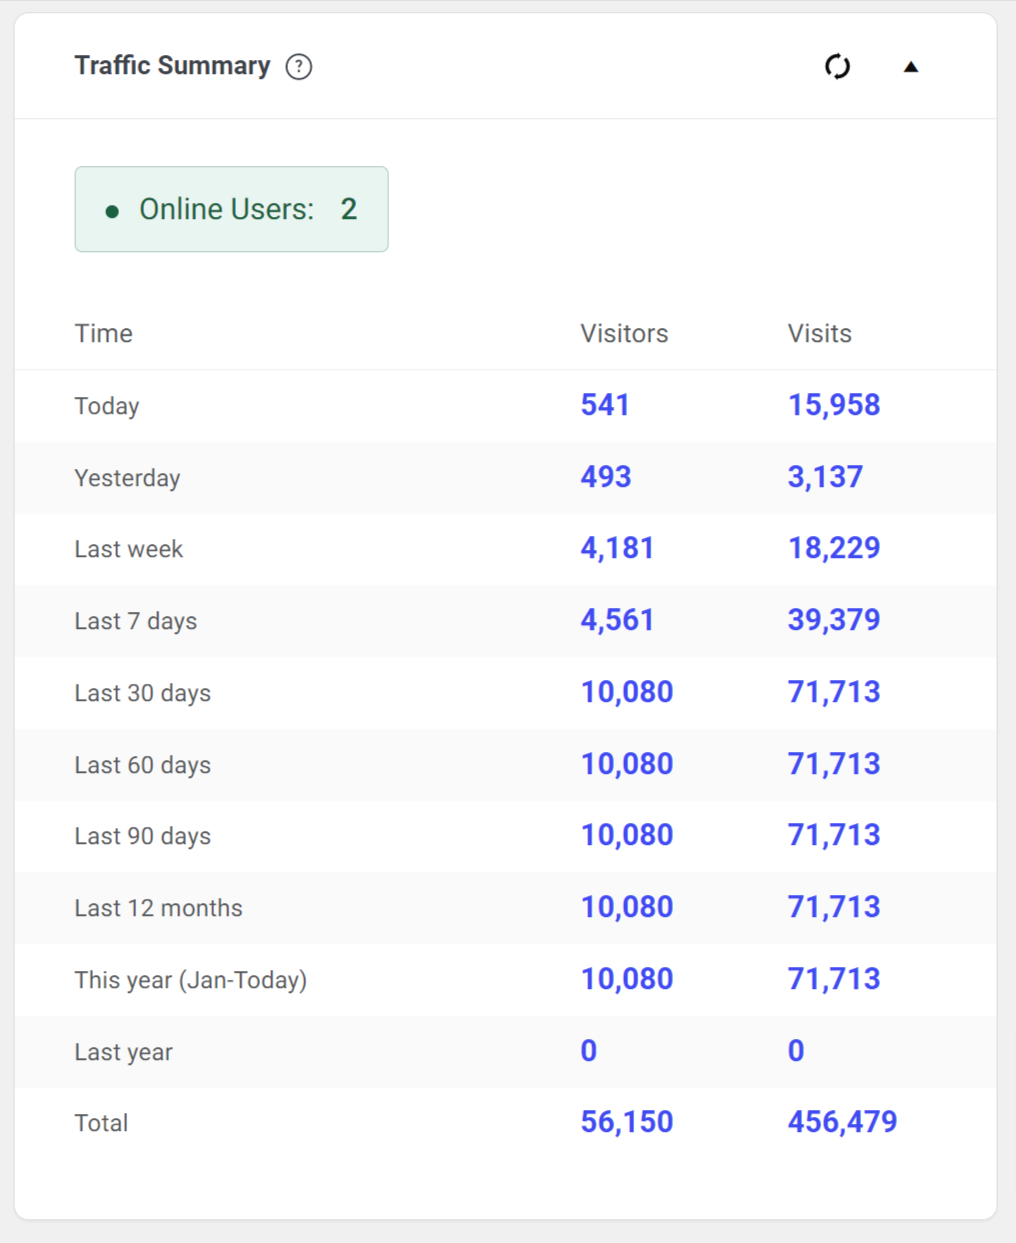Refresh the Traffic Summary widget

[837, 67]
